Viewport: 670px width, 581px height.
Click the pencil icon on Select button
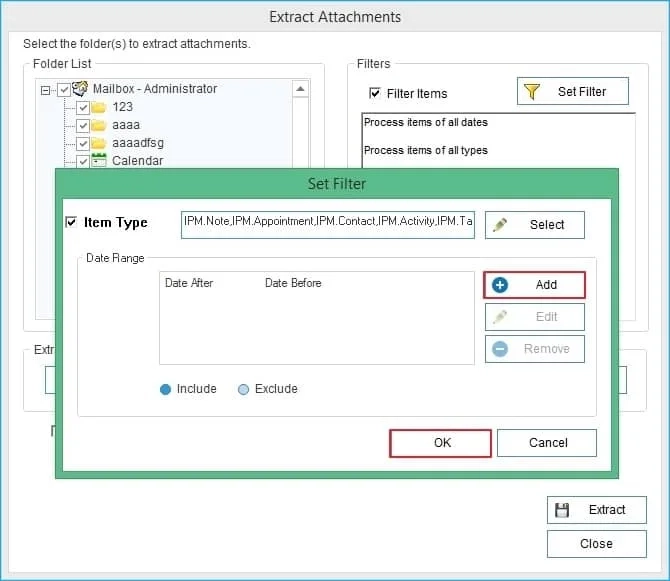pyautogui.click(x=500, y=225)
